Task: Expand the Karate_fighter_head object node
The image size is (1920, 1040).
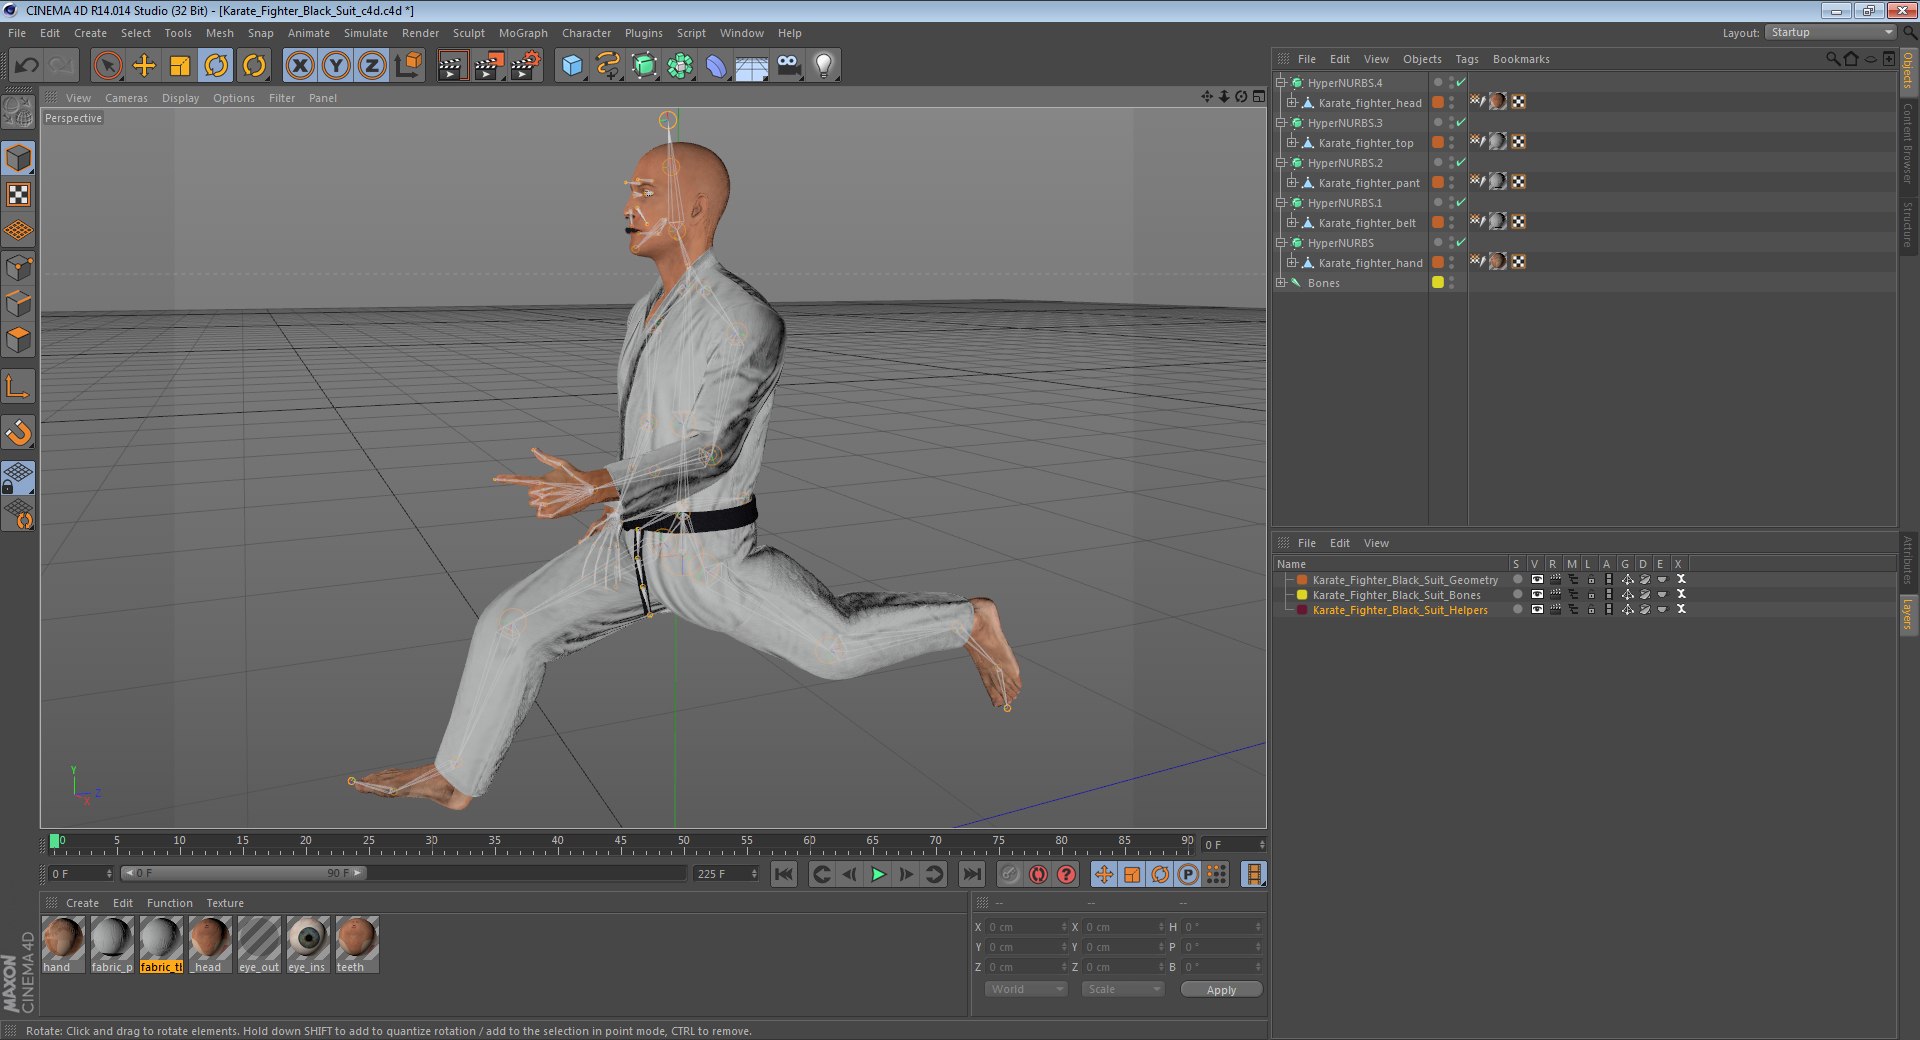Action: [x=1291, y=102]
